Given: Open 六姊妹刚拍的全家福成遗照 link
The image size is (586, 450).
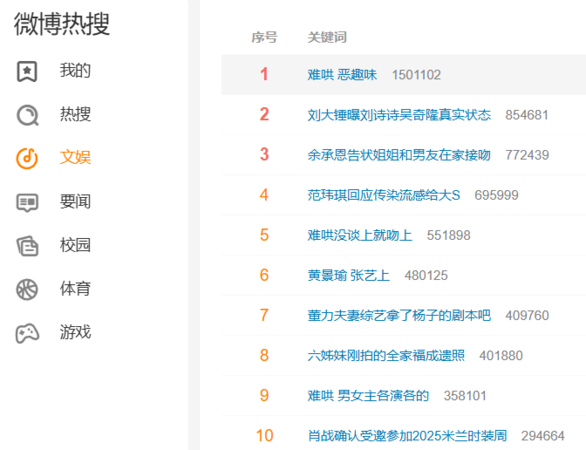Looking at the screenshot, I should click(x=386, y=355).
